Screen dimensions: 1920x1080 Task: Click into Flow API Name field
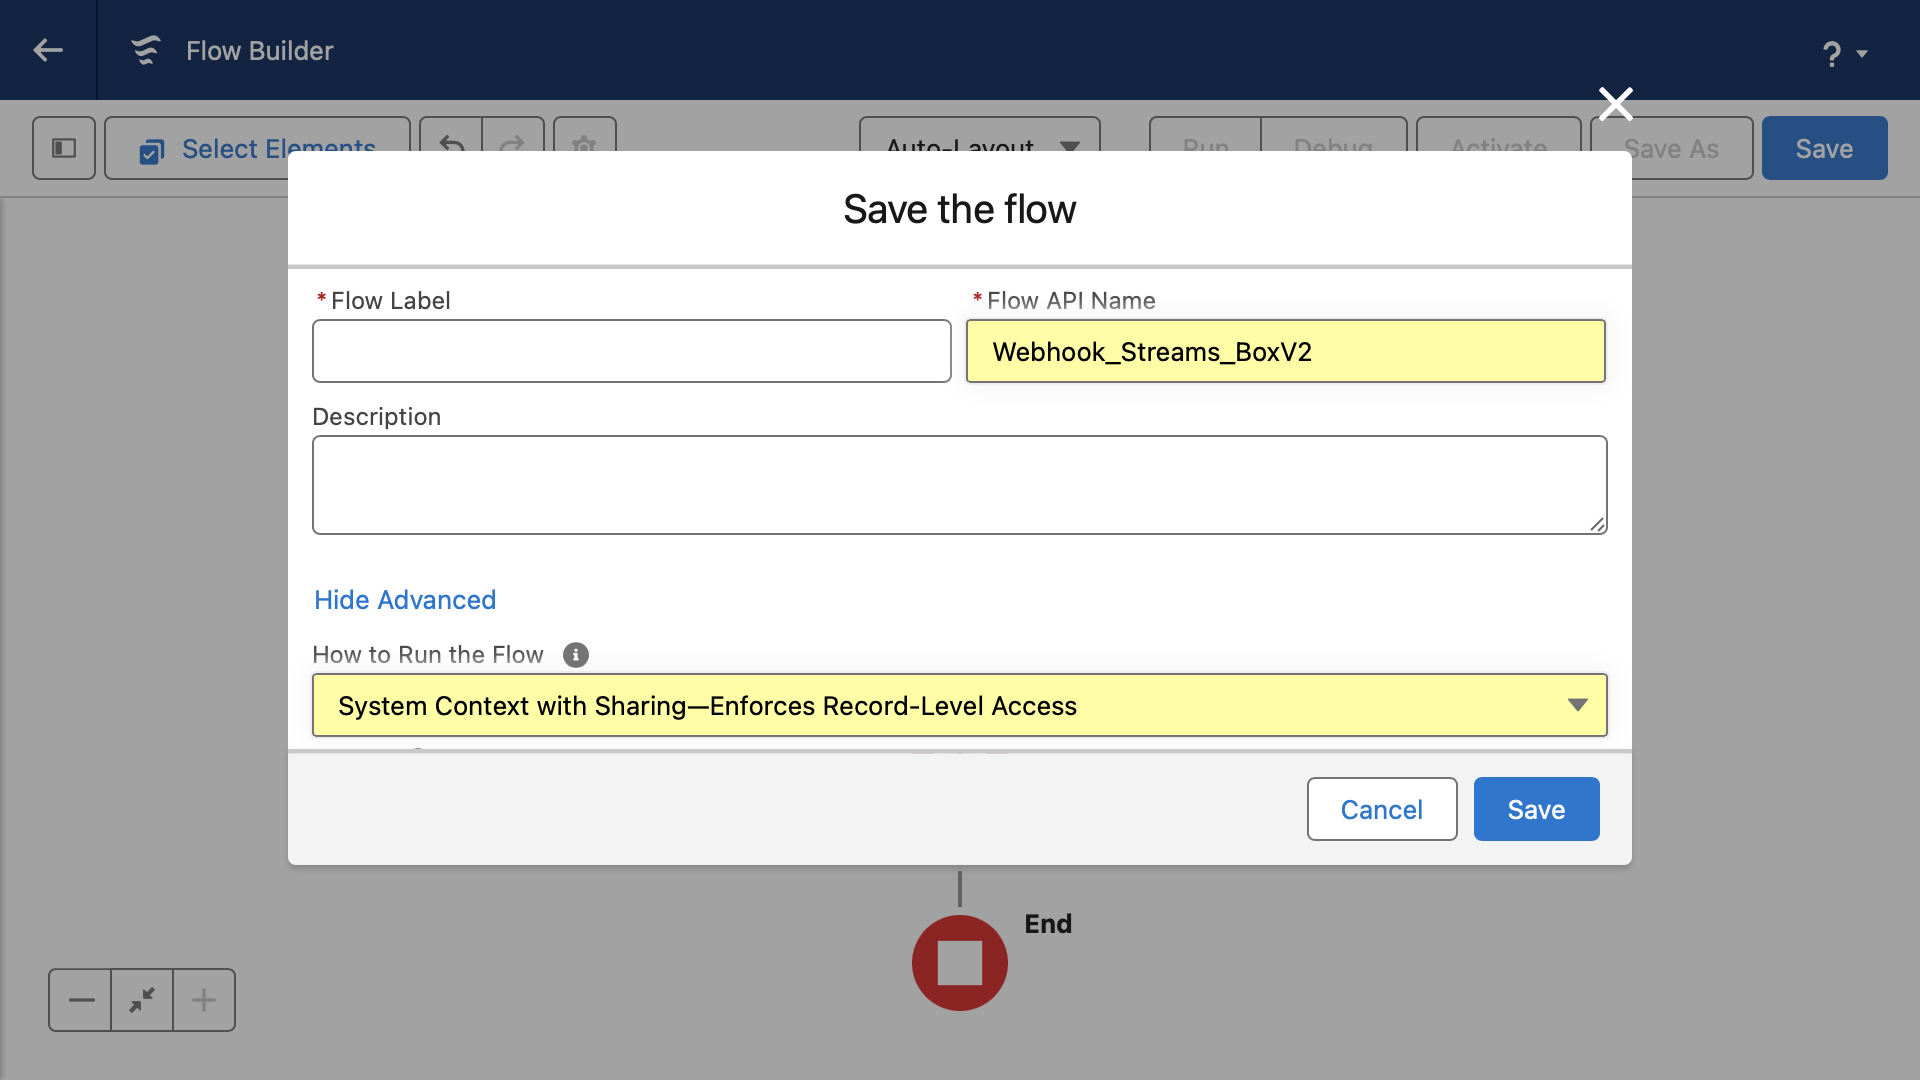pyautogui.click(x=1286, y=351)
